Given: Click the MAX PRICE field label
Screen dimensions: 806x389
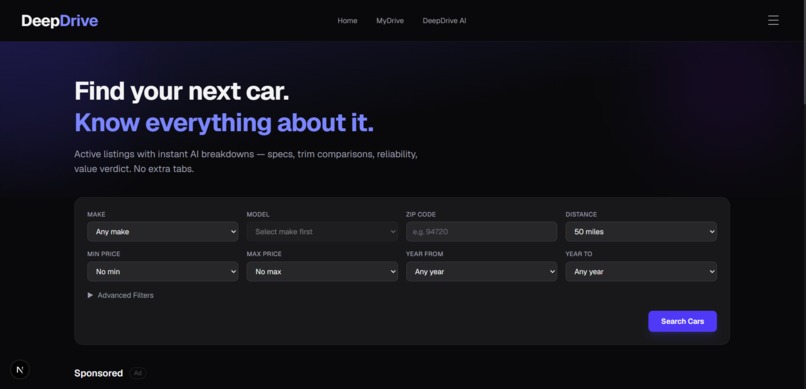Looking at the screenshot, I should coord(264,254).
